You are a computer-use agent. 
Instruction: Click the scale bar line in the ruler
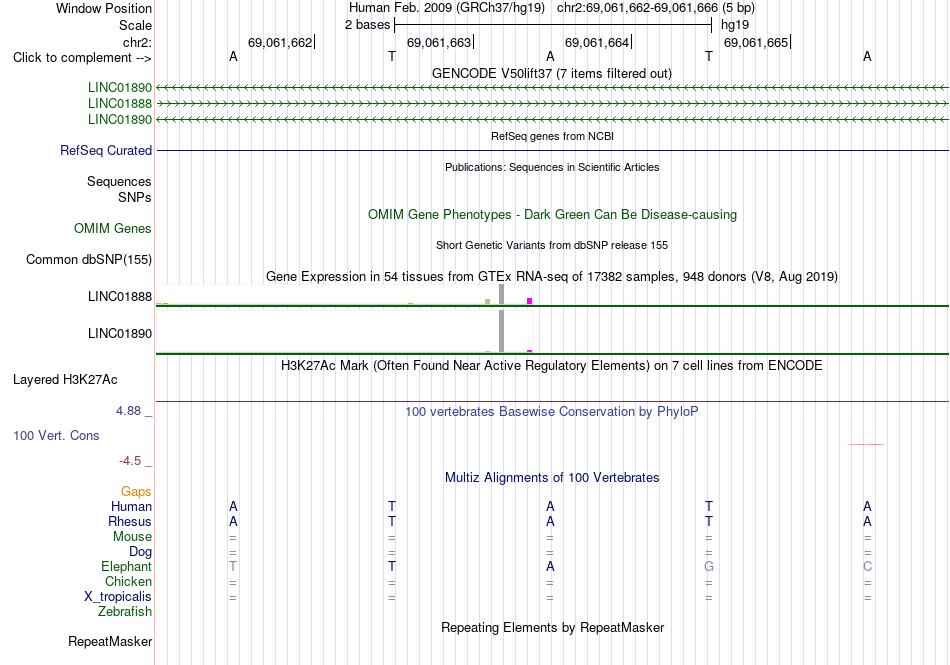553,25
